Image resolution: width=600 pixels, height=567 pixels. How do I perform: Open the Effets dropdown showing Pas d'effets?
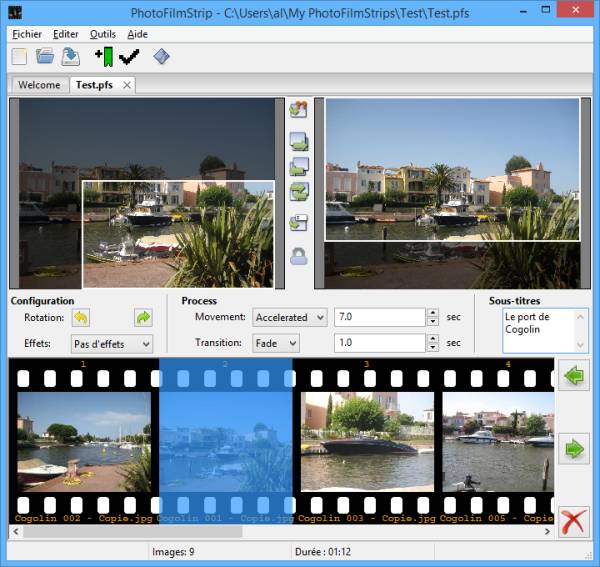pos(111,344)
